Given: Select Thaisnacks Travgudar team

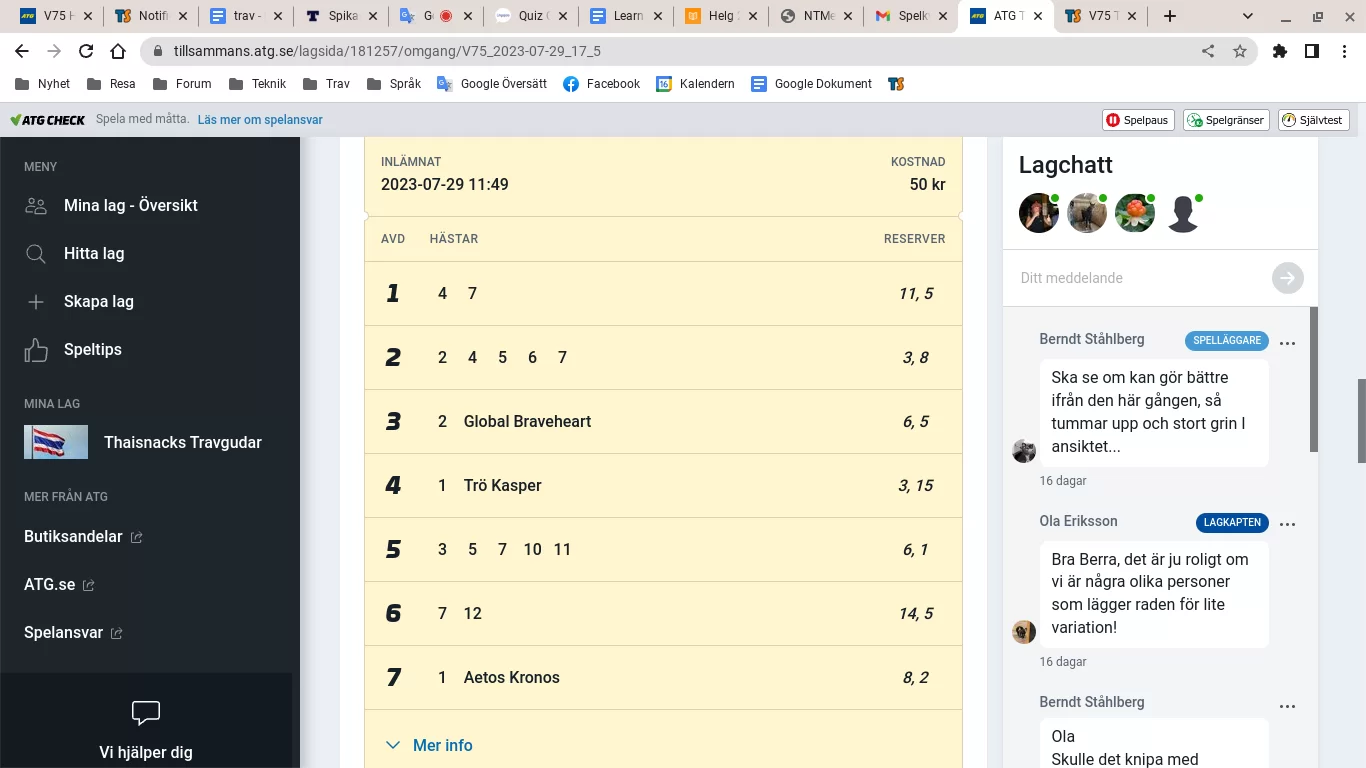Looking at the screenshot, I should (143, 442).
